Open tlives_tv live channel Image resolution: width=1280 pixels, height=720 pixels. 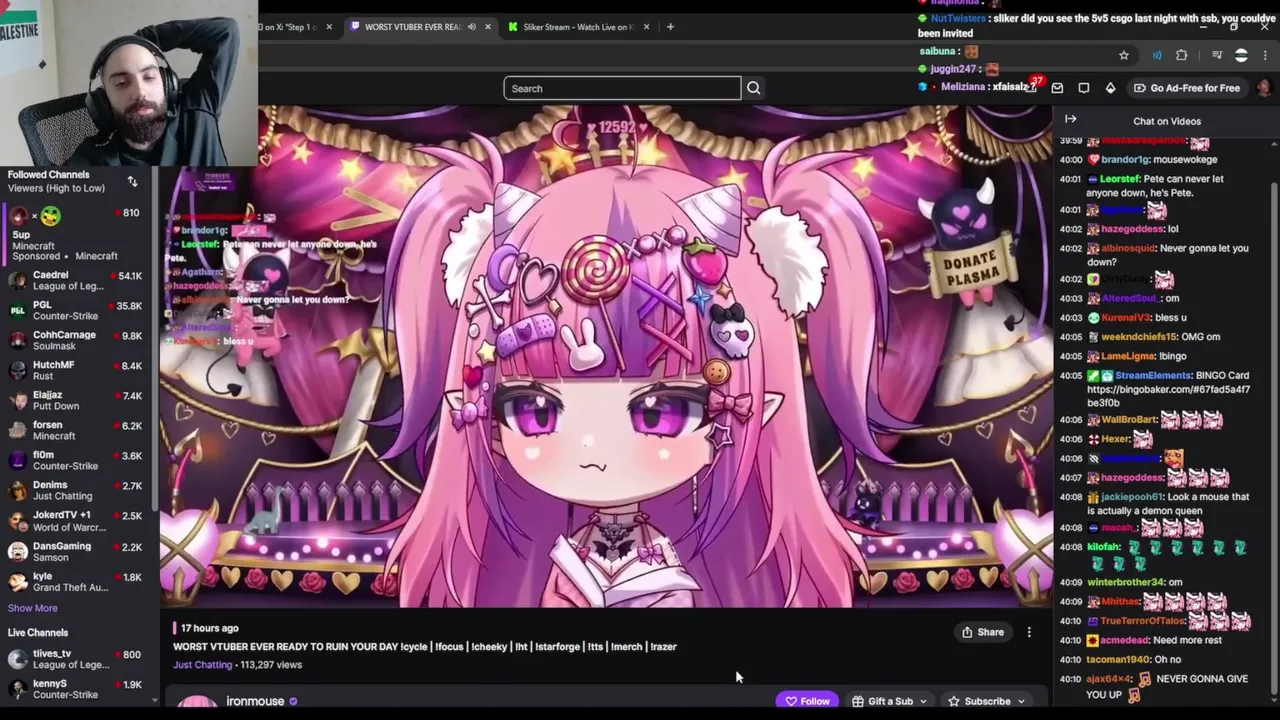tap(75, 659)
